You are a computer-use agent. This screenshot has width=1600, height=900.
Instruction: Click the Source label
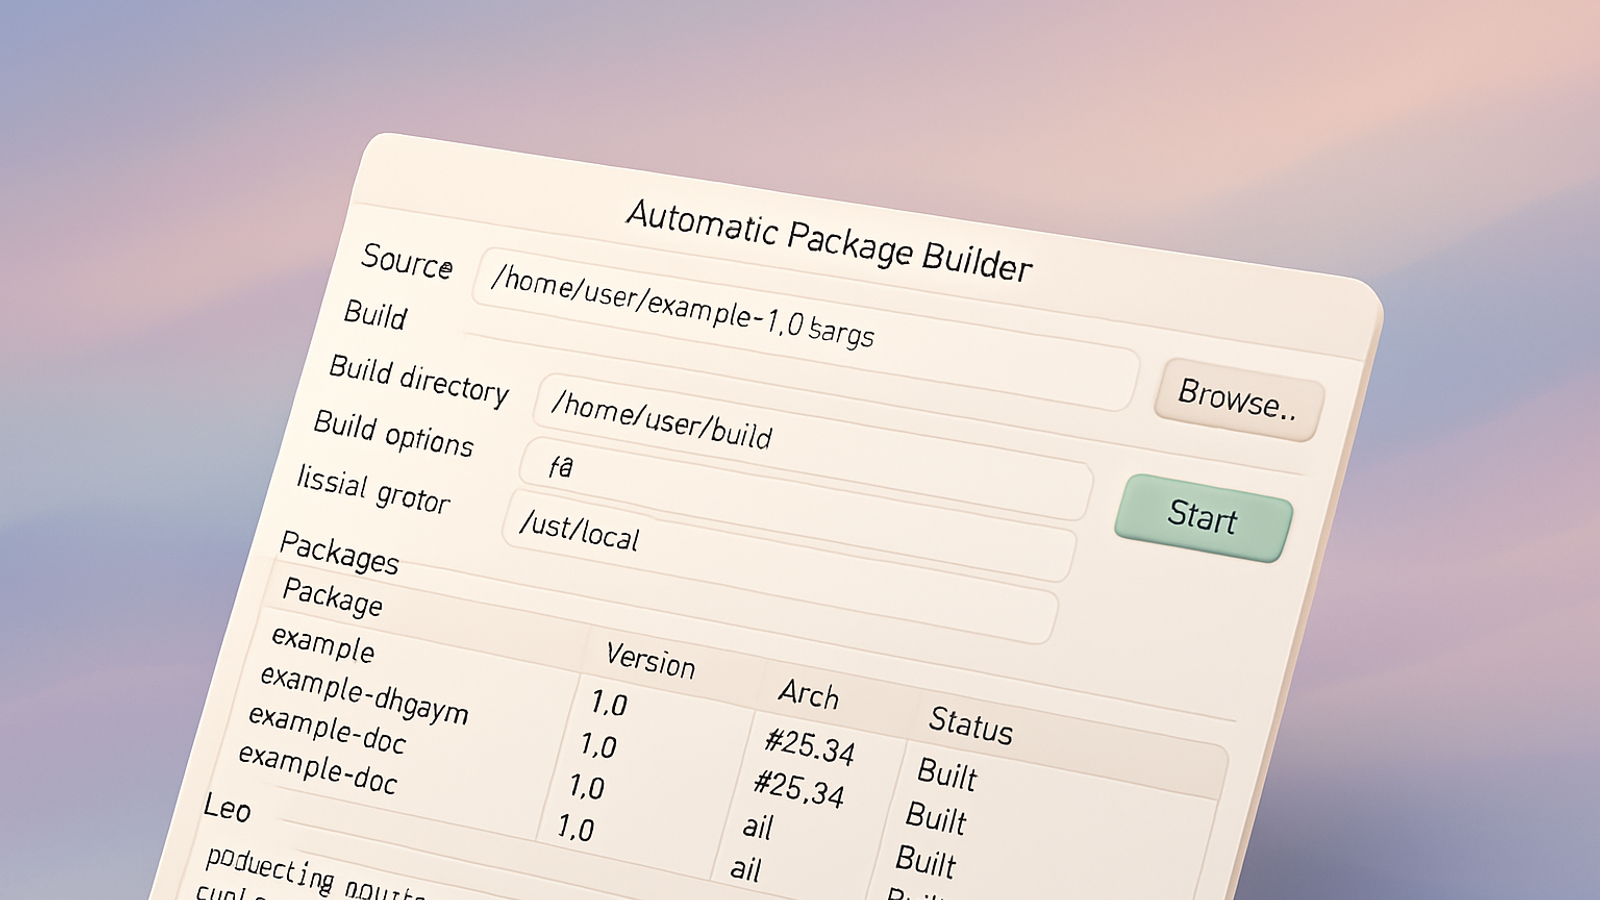click(406, 262)
